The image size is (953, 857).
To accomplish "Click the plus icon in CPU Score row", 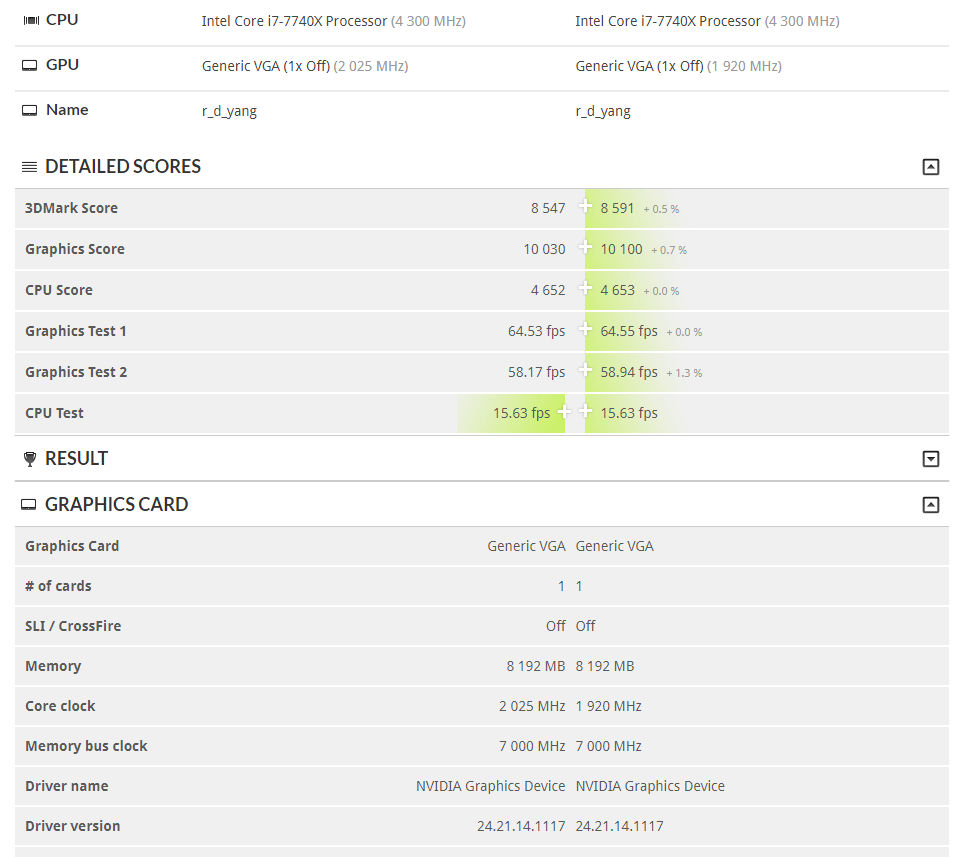I will coord(585,289).
